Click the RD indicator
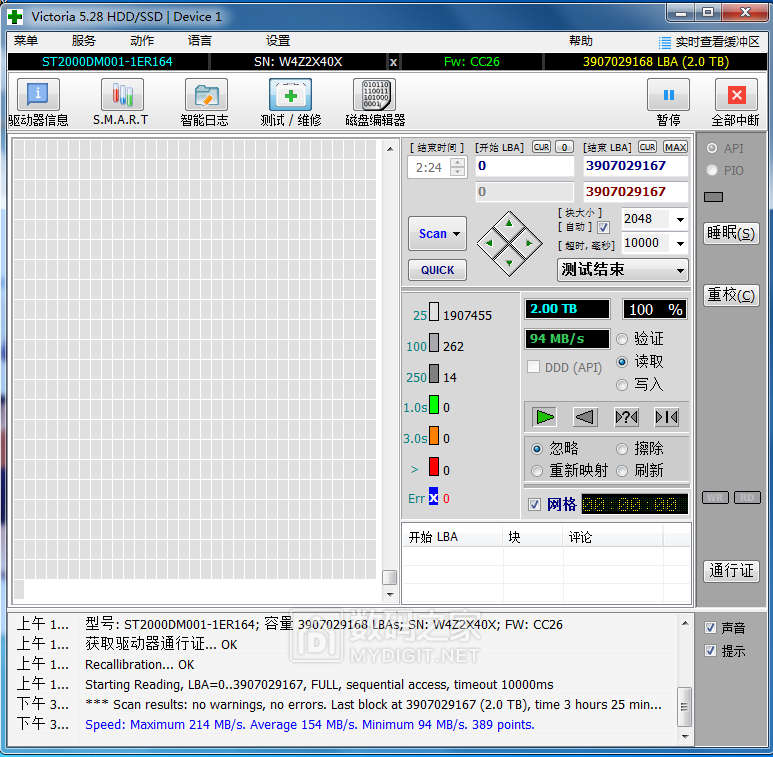This screenshot has width=773, height=757. [x=747, y=497]
